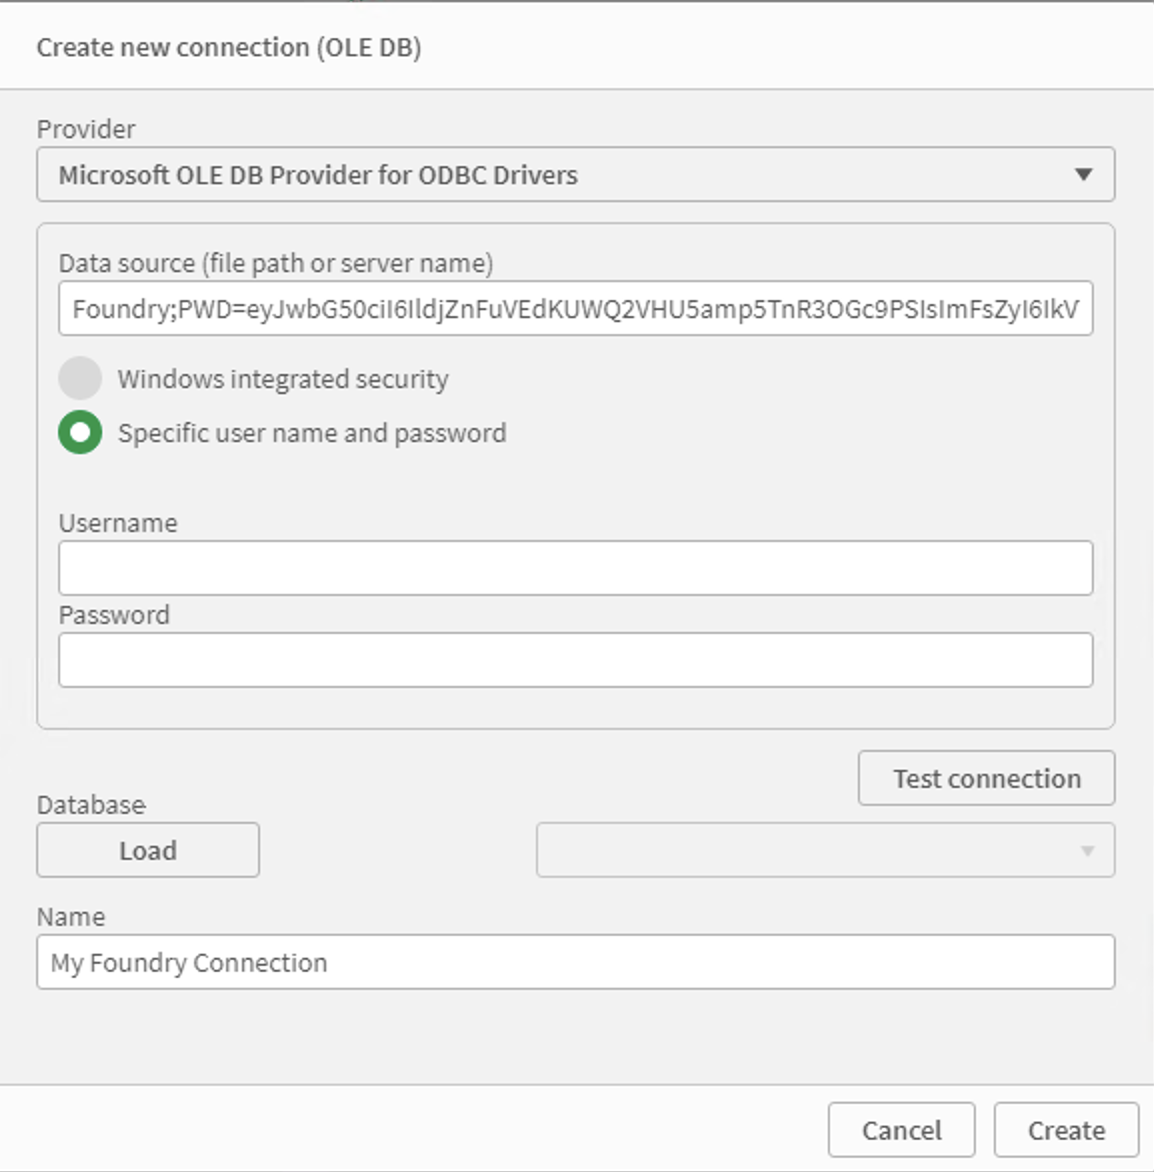Cancel the new connection dialog
This screenshot has height=1172, width=1154.
(901, 1129)
